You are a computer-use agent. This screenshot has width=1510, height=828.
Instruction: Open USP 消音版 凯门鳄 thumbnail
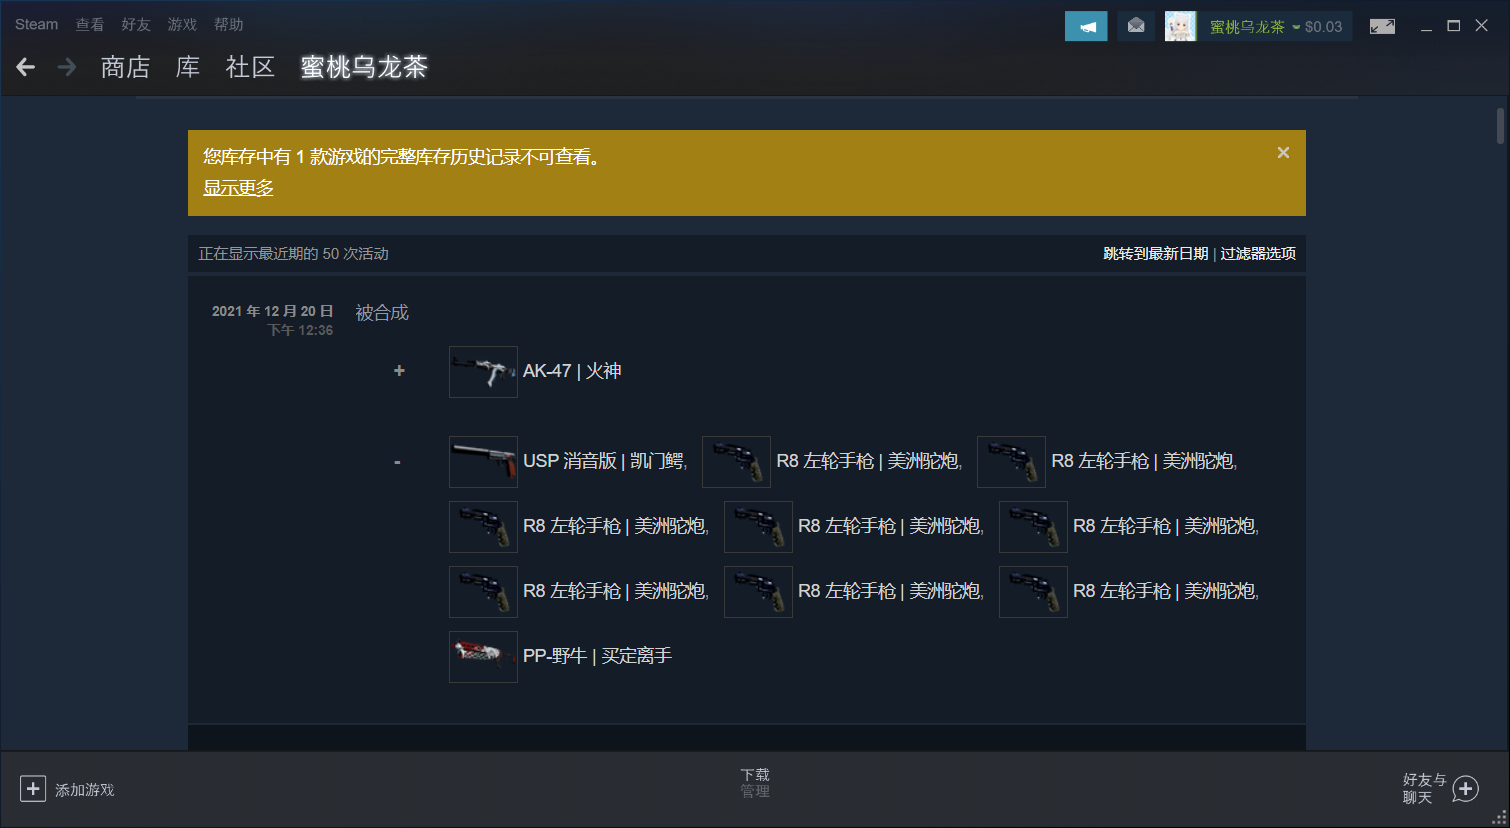tap(483, 462)
